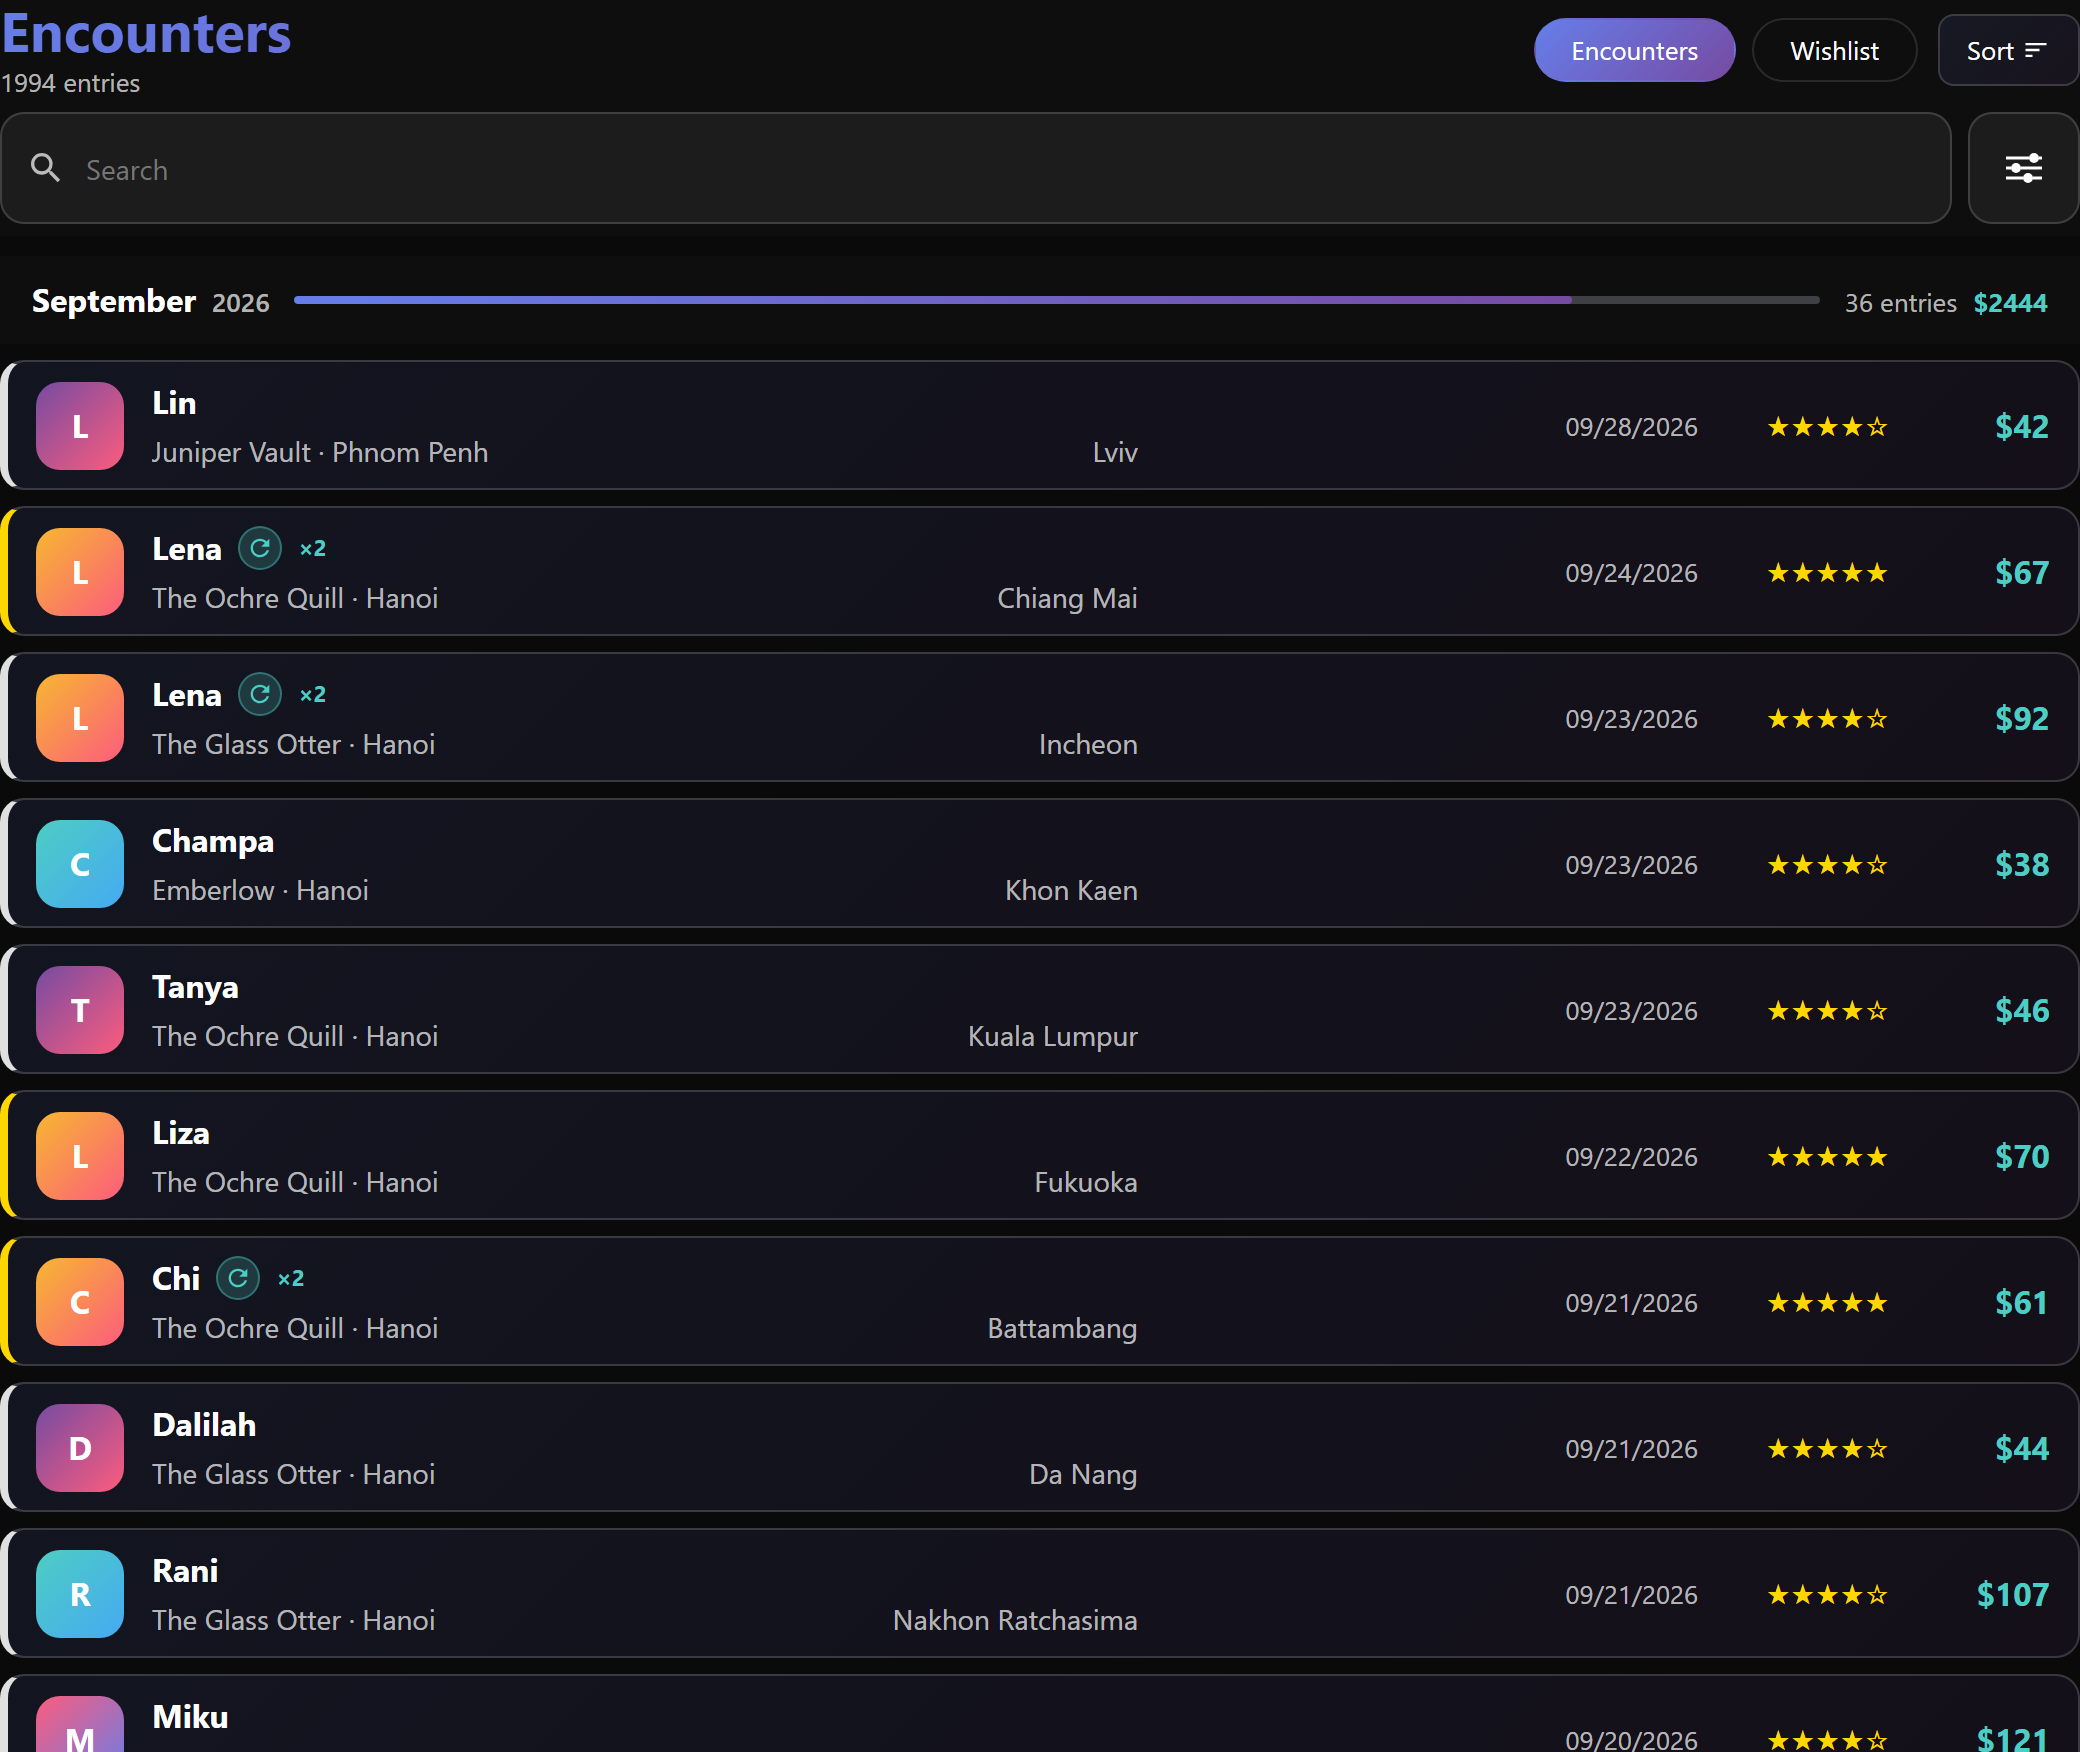Click the repeat icon on Lena Incheon row

[260, 694]
